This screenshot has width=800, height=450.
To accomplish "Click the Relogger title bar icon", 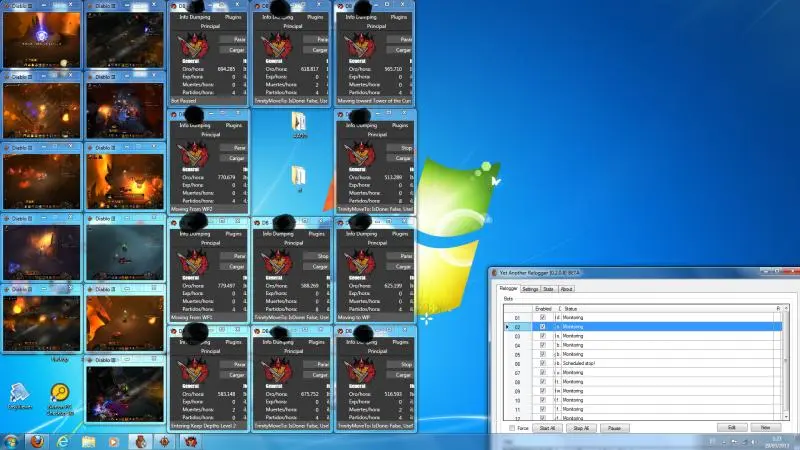I will [494, 273].
